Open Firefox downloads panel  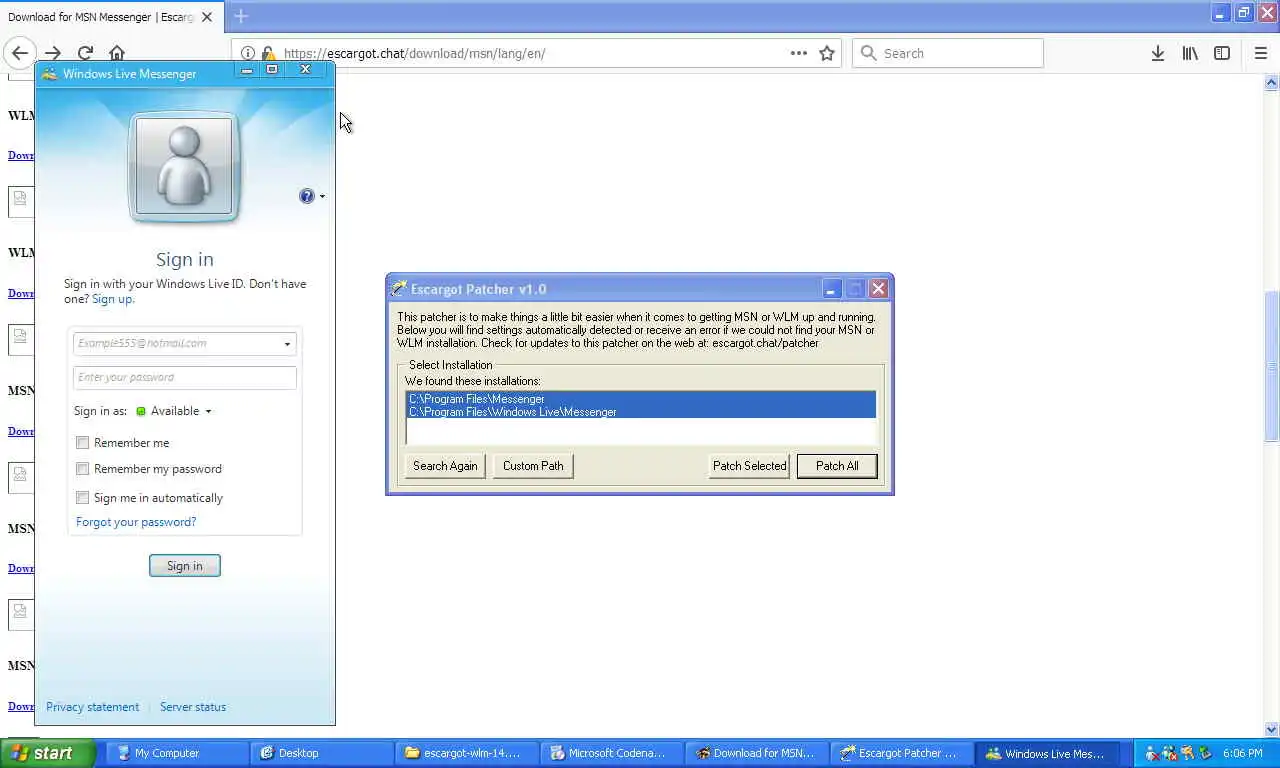pyautogui.click(x=1157, y=53)
